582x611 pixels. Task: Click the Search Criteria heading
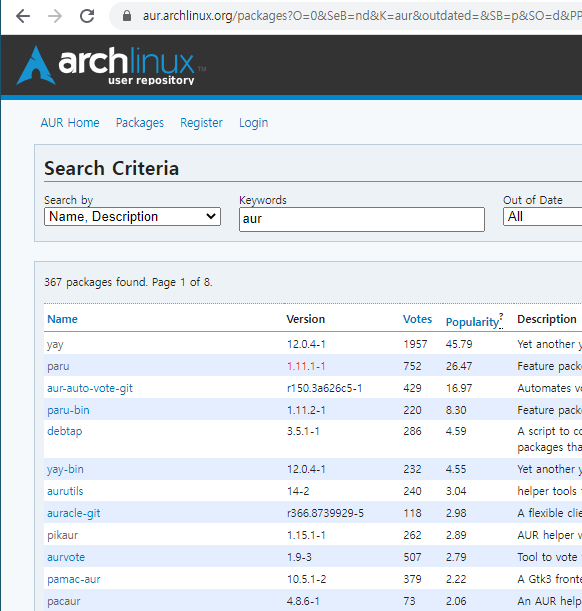pos(111,168)
